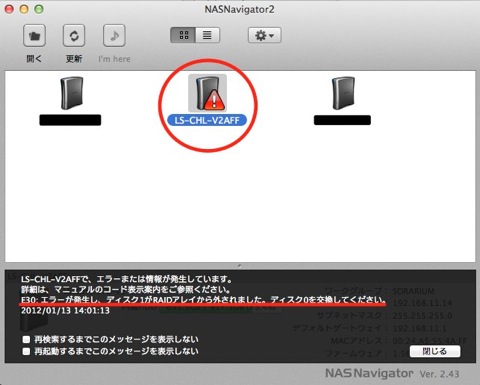Click the 開く open folder icon

tap(34, 36)
